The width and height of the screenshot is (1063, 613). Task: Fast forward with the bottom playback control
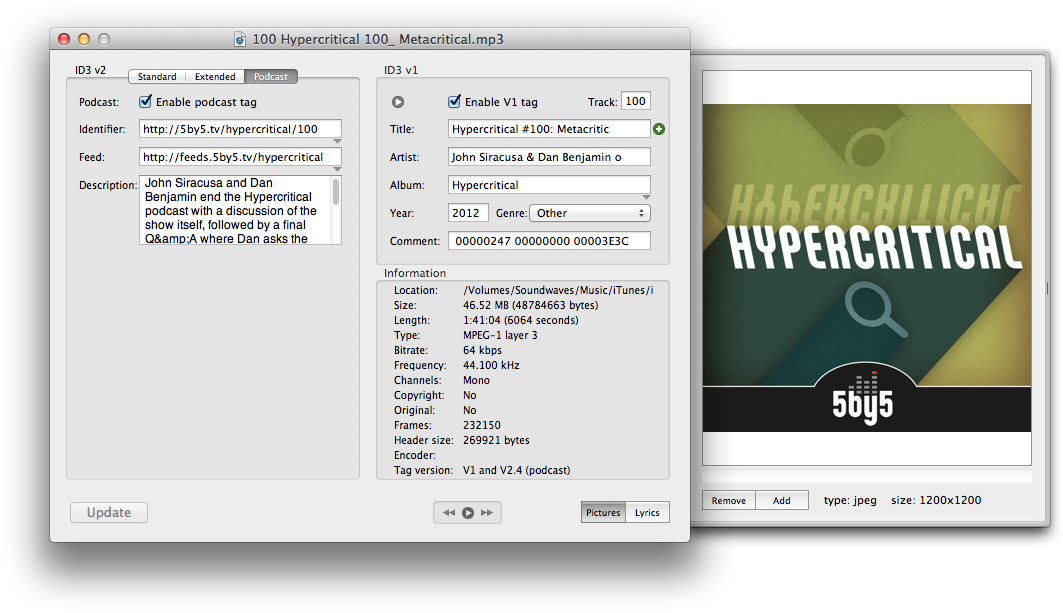pos(487,513)
